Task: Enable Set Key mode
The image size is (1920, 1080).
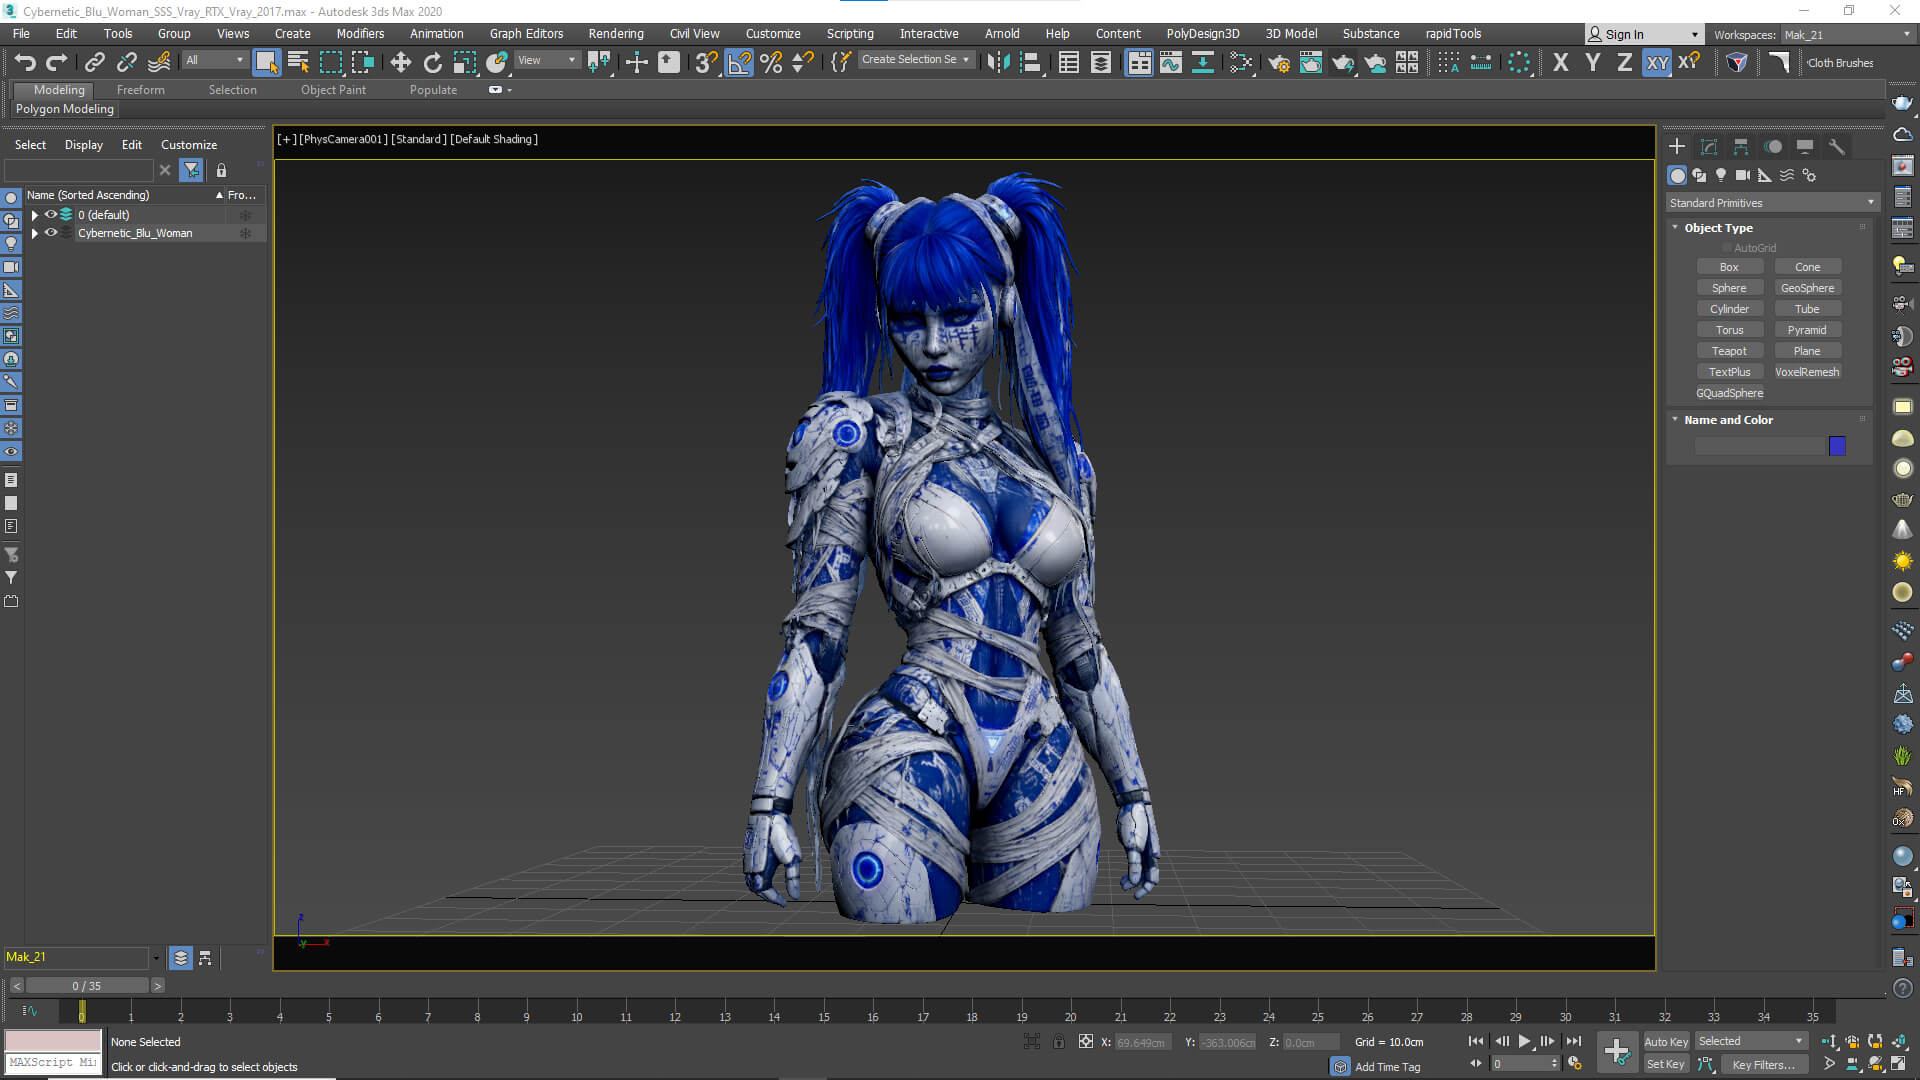Action: (1666, 1064)
